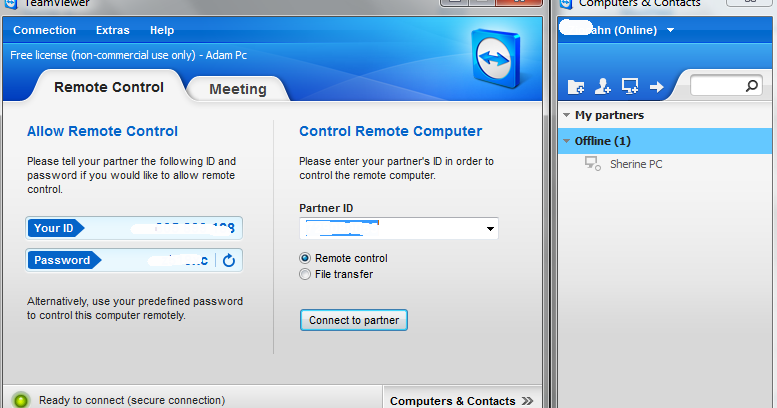The width and height of the screenshot is (777, 408).
Task: Open the Extras menu
Action: coord(112,30)
